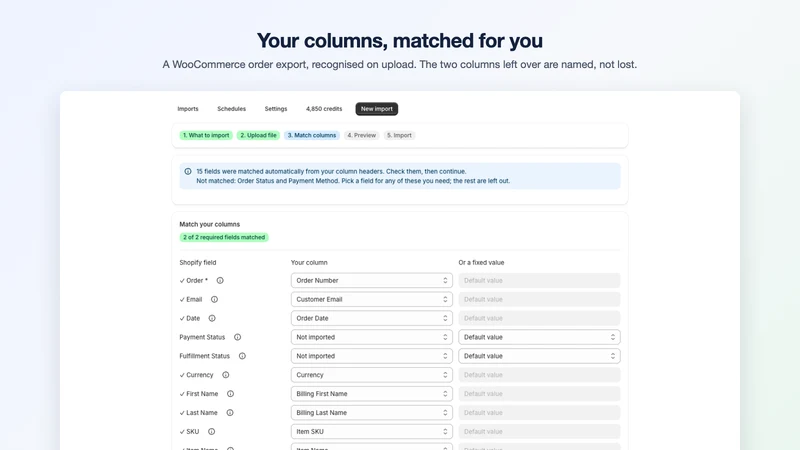Open the Order Date column dropdown
The height and width of the screenshot is (450, 800).
(x=371, y=318)
